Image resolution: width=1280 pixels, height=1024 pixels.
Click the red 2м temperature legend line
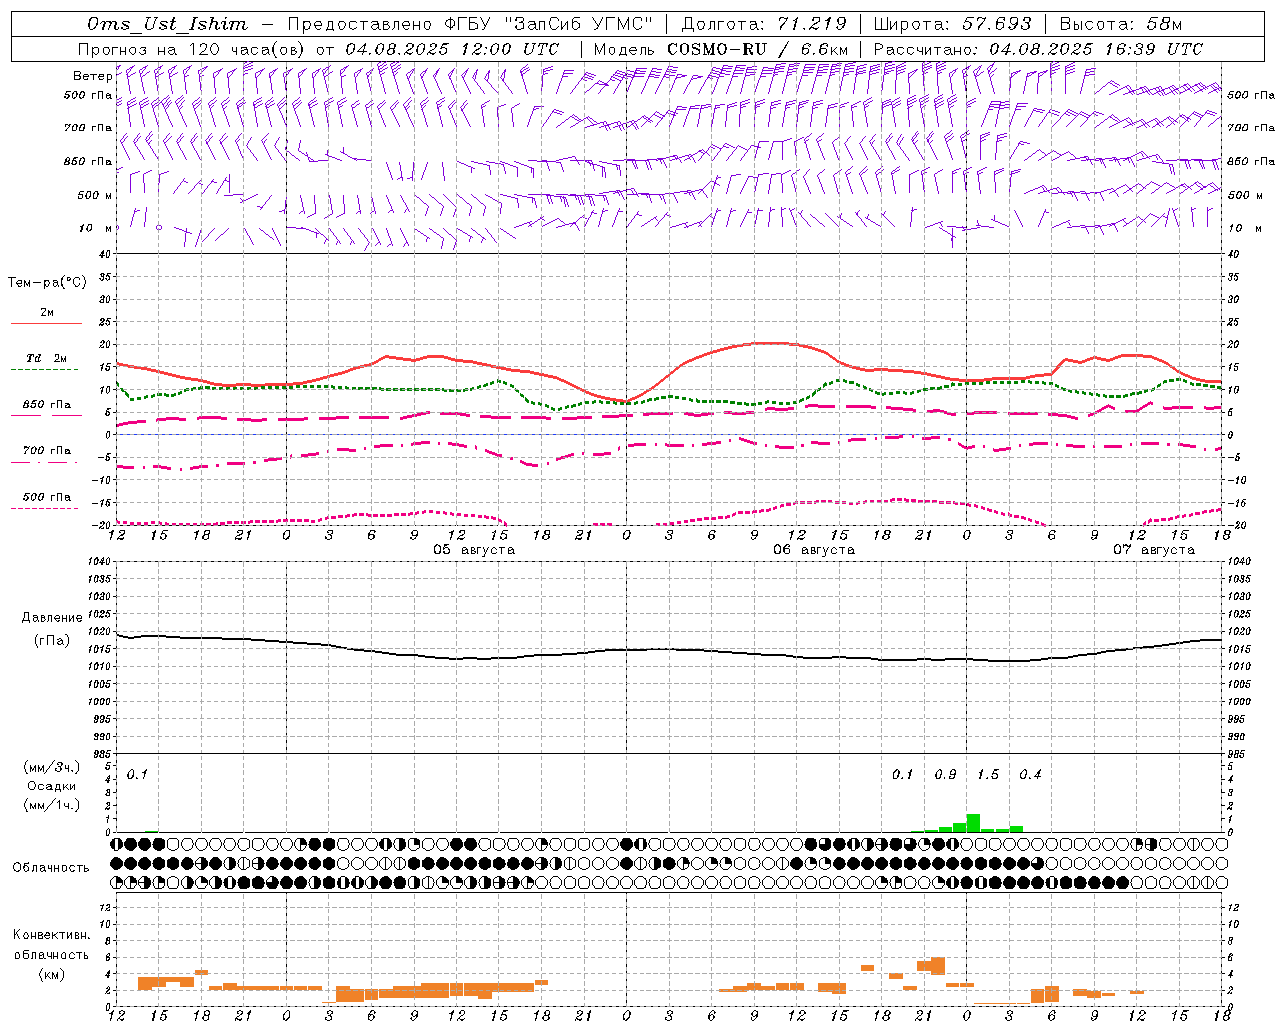pyautogui.click(x=46, y=323)
